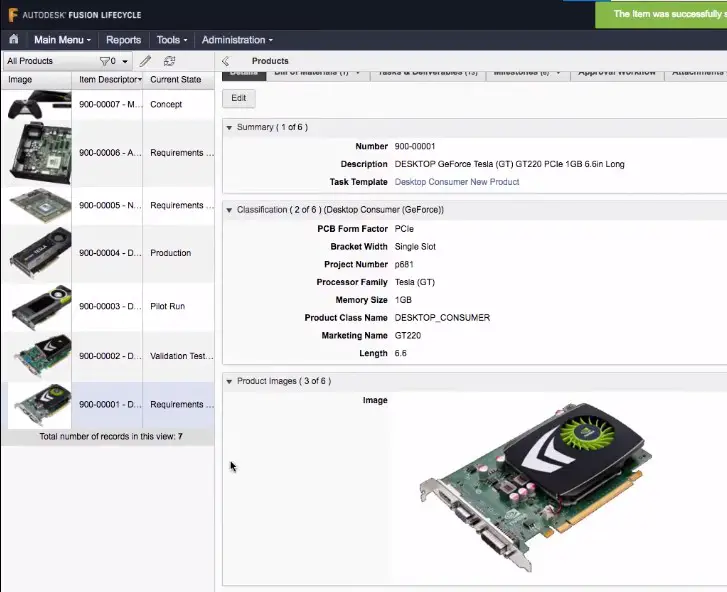
Task: Open item 900-00004 - D... descriptor
Action: (110, 253)
